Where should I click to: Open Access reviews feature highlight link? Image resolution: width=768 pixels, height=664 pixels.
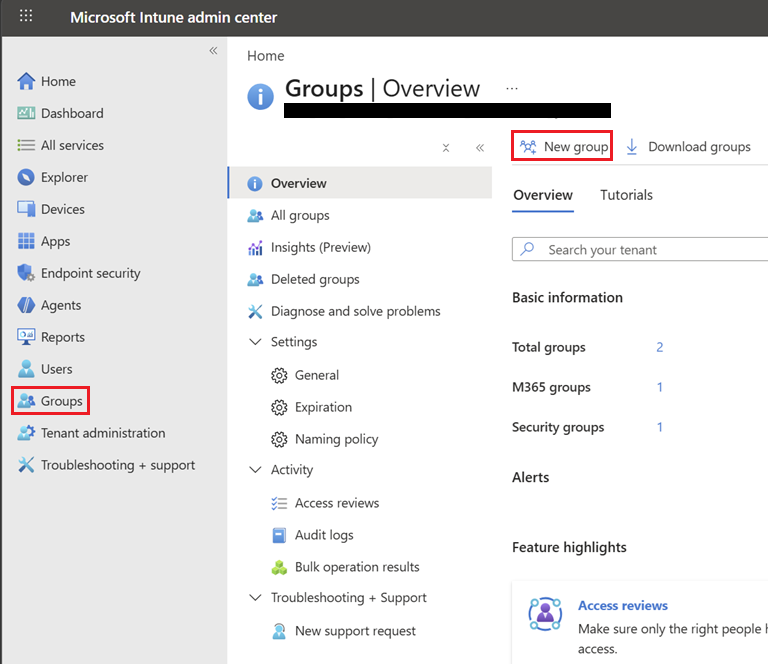623,606
